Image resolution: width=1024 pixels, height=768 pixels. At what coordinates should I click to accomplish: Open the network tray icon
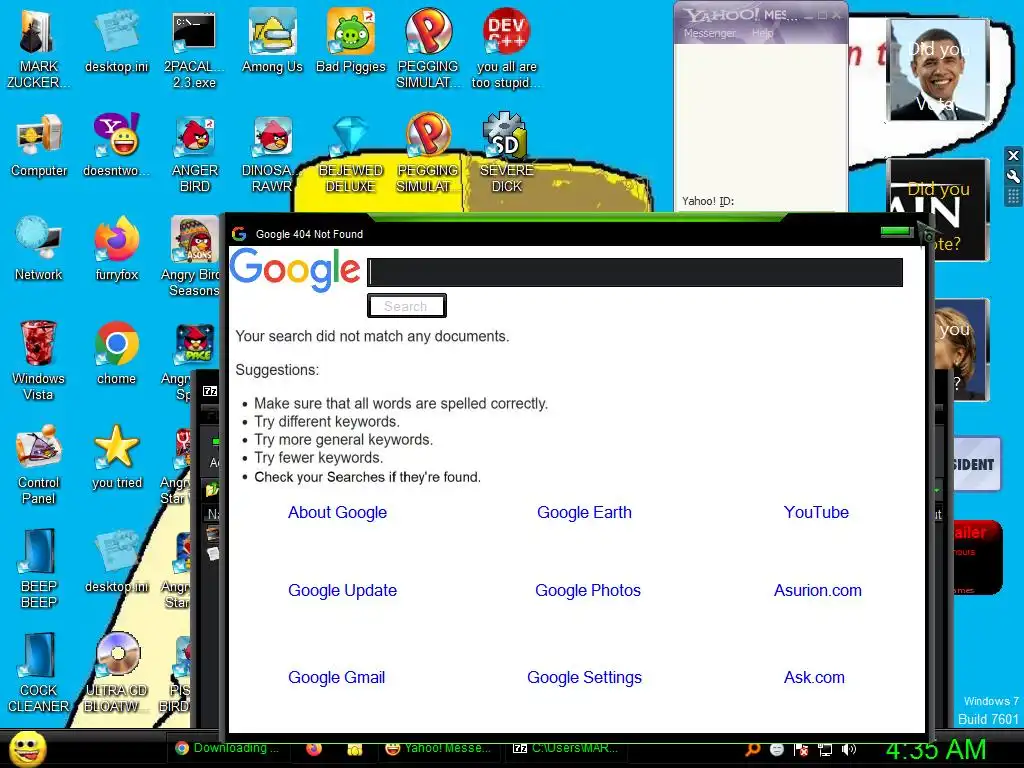point(825,750)
